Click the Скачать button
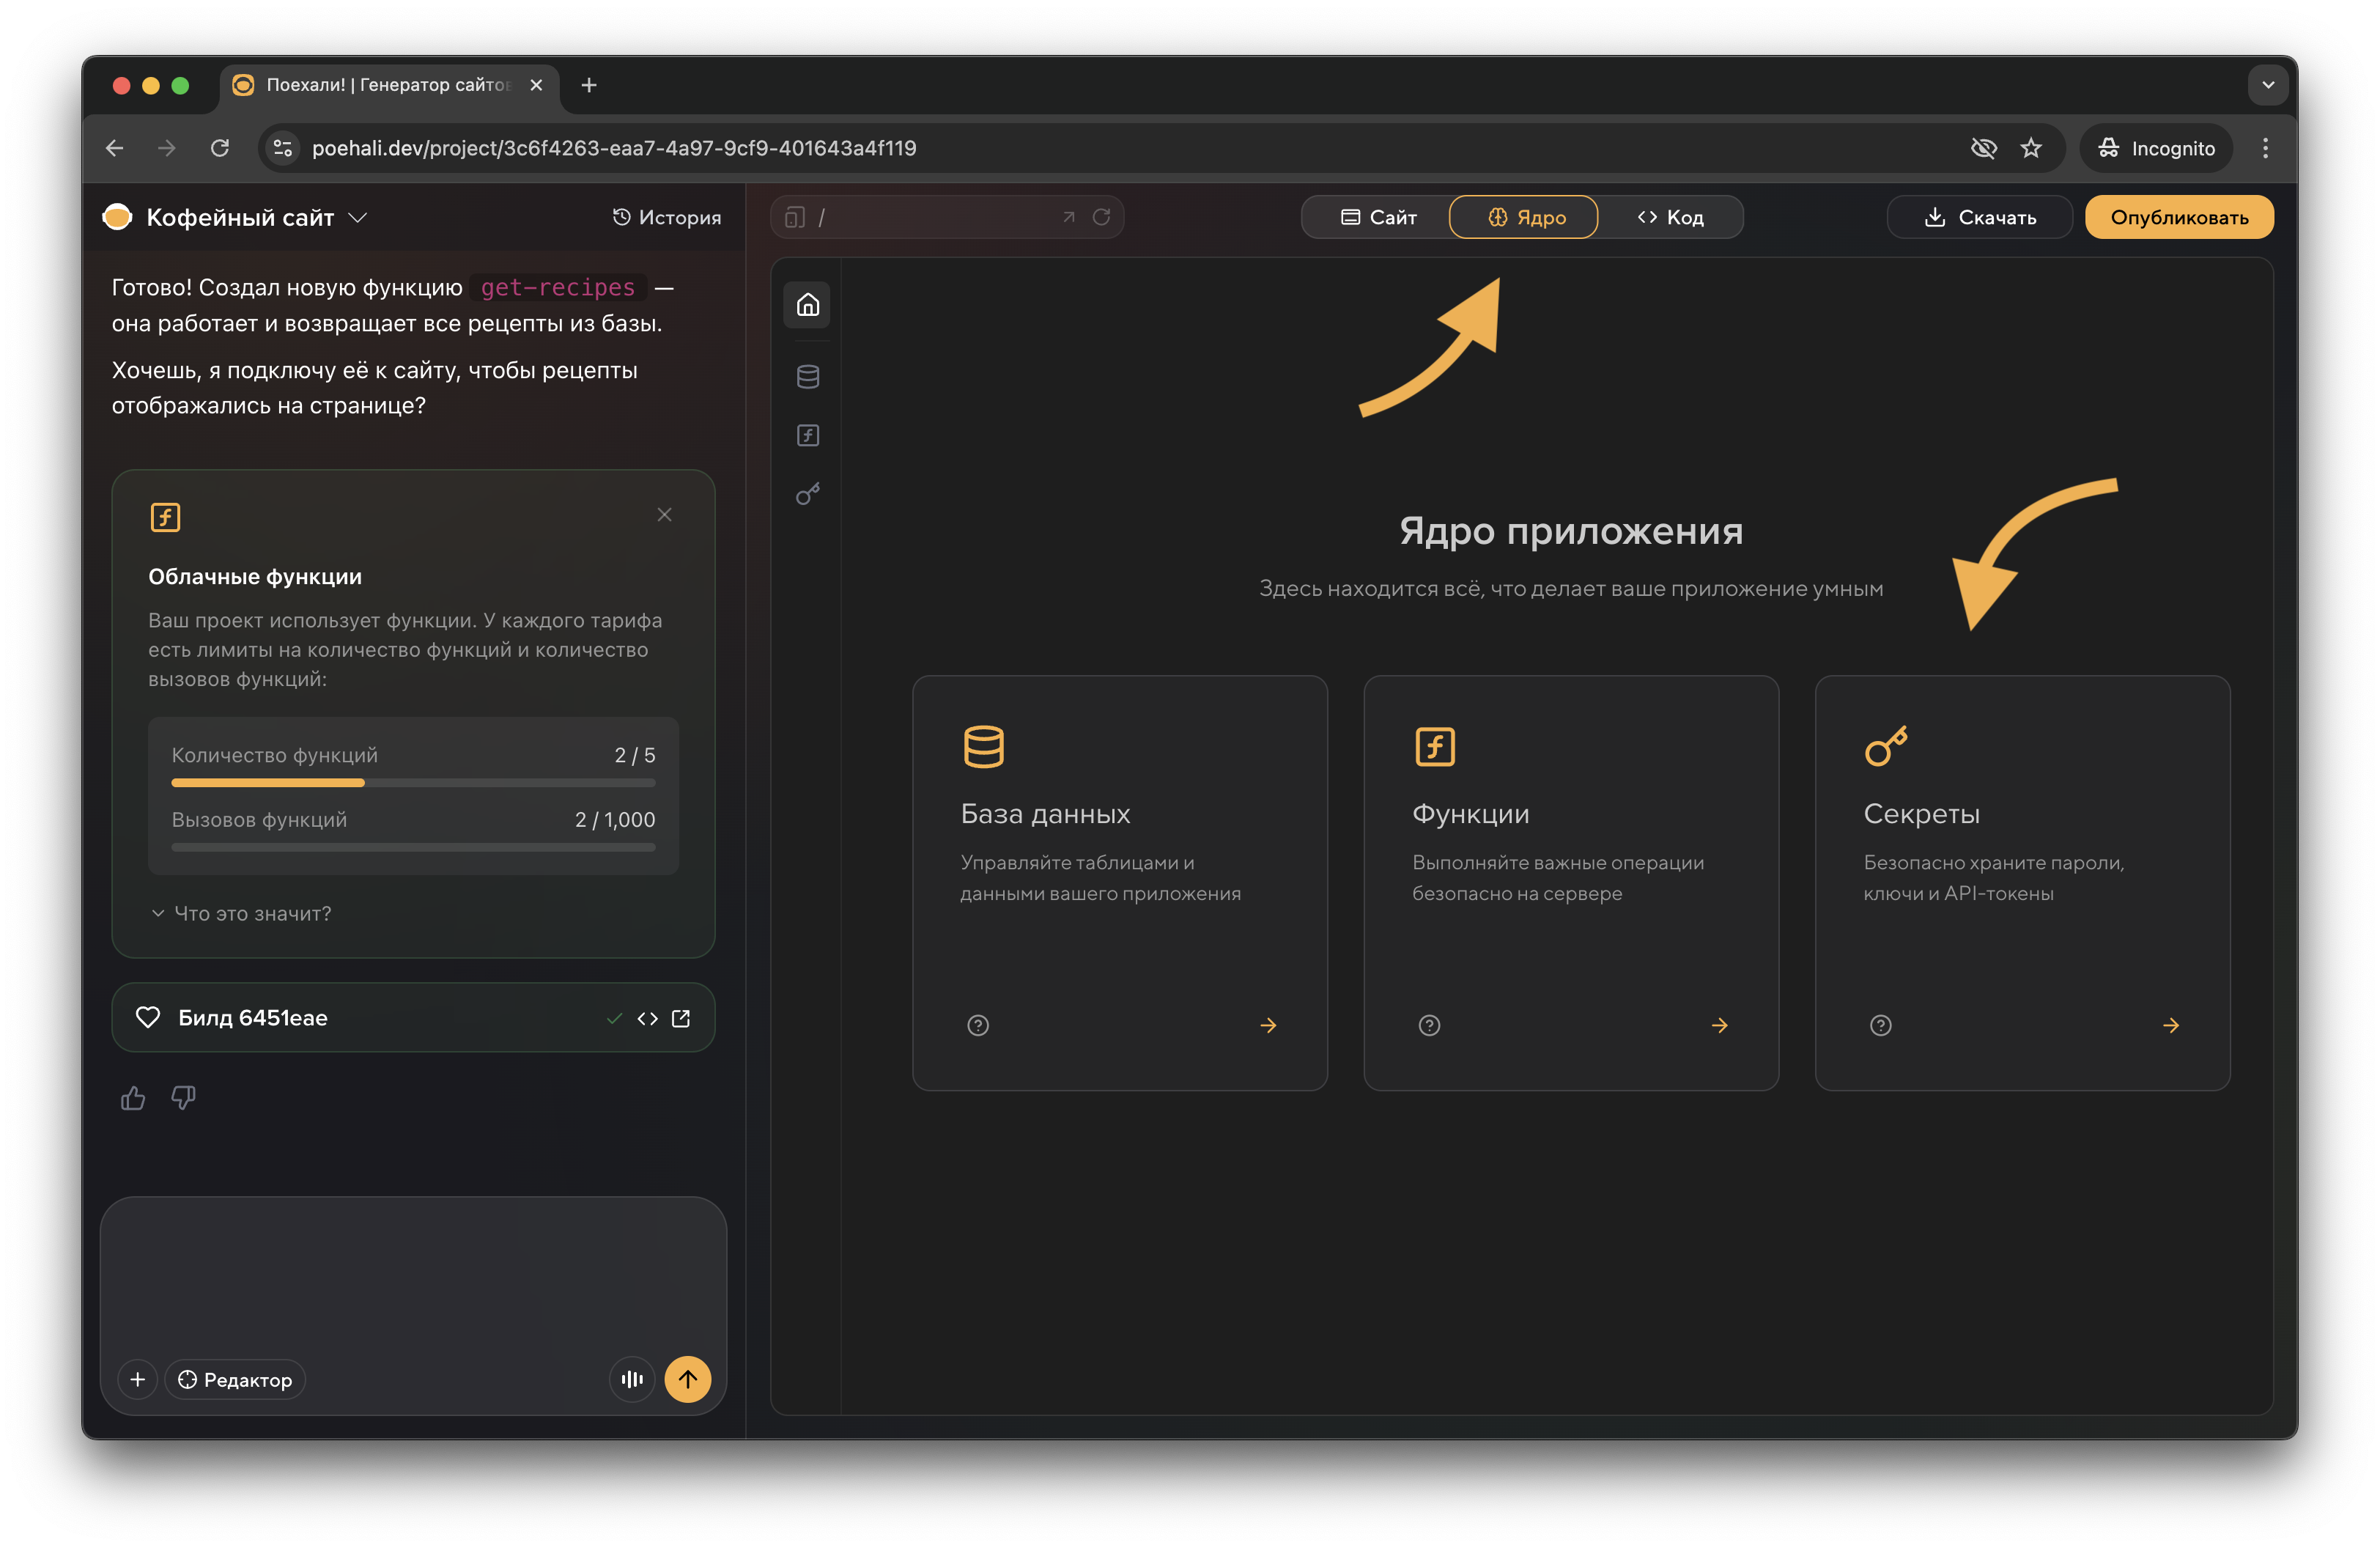 [x=1979, y=217]
